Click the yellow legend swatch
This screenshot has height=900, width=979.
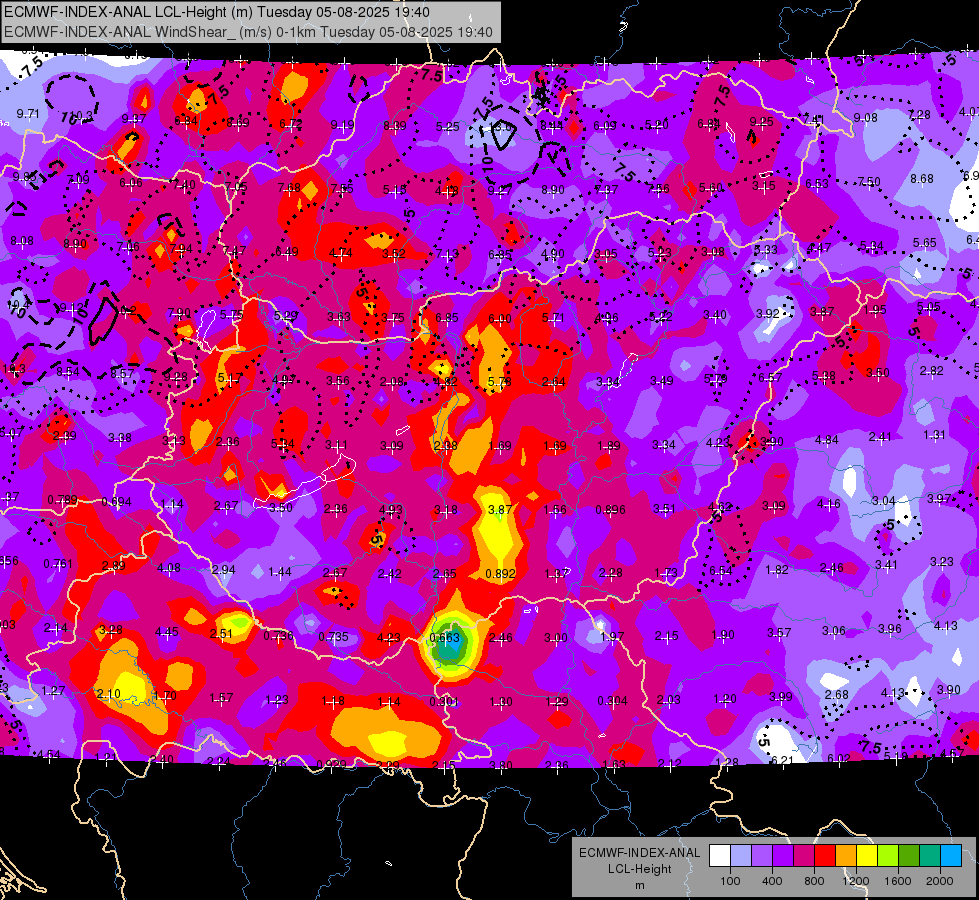(867, 856)
